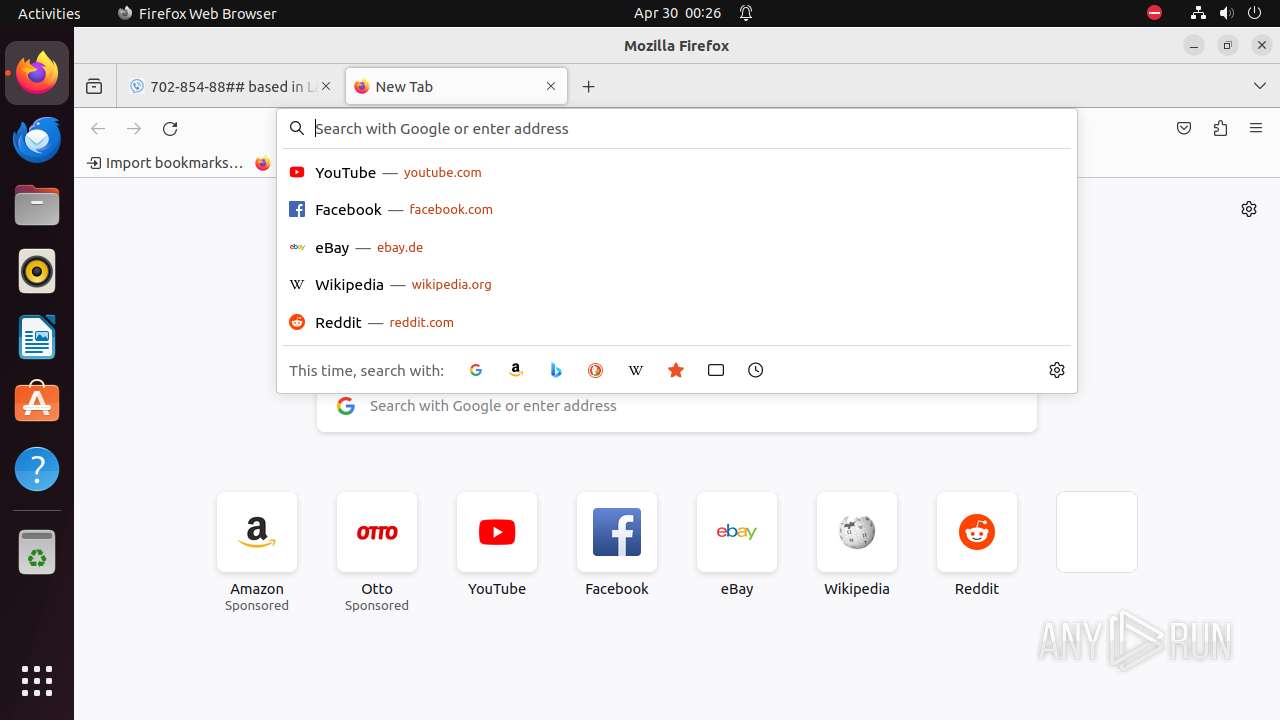This screenshot has width=1280, height=720.
Task: Launch LibreOffice Writer from dock
Action: click(37, 337)
